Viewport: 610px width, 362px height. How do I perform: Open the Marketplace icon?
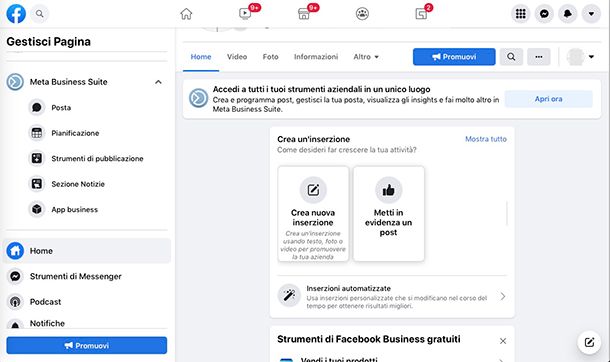pos(303,14)
